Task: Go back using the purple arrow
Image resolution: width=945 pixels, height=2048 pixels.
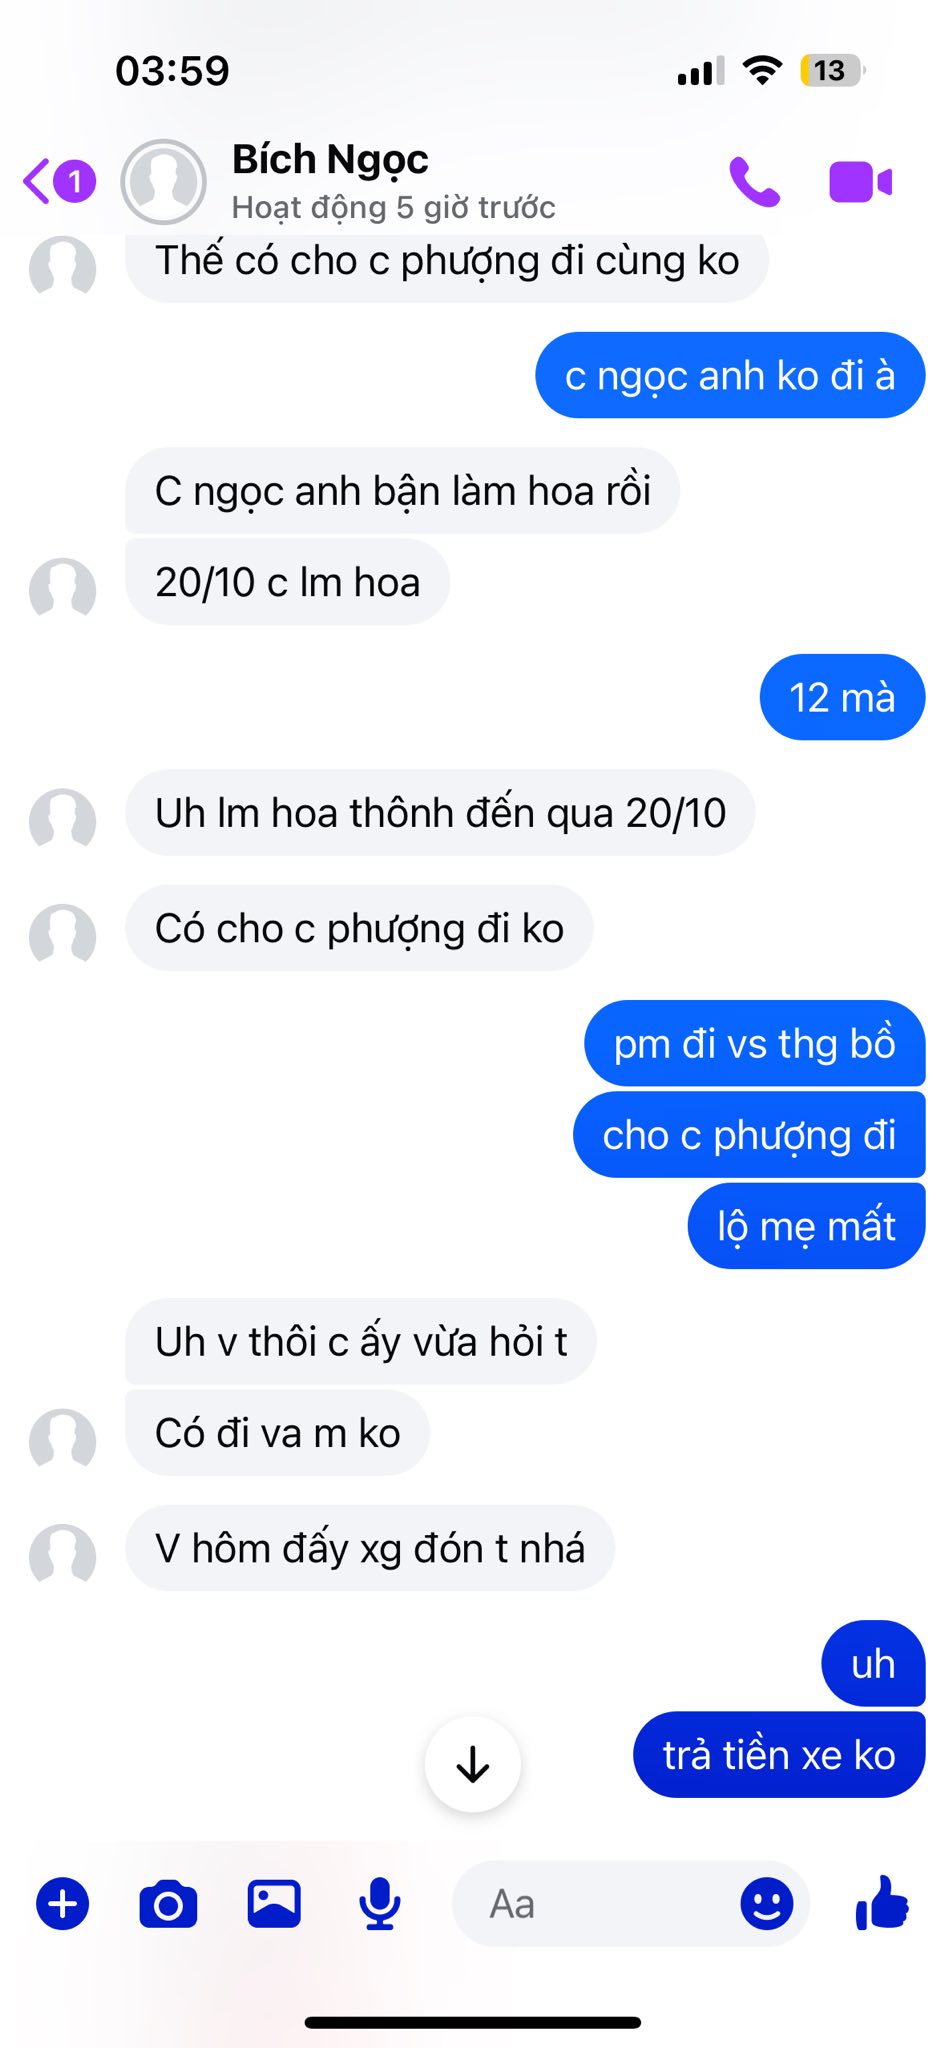Action: [38, 181]
